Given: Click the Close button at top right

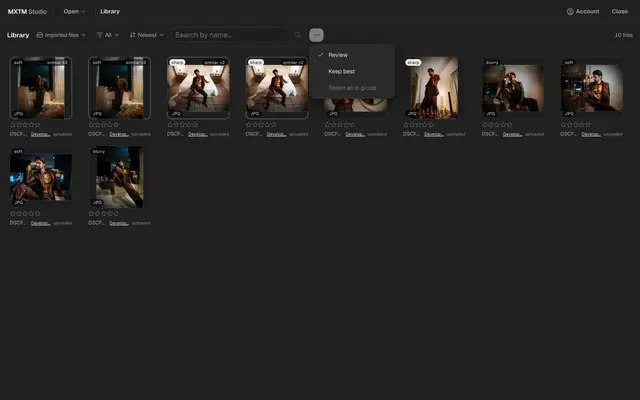Looking at the screenshot, I should (x=620, y=11).
